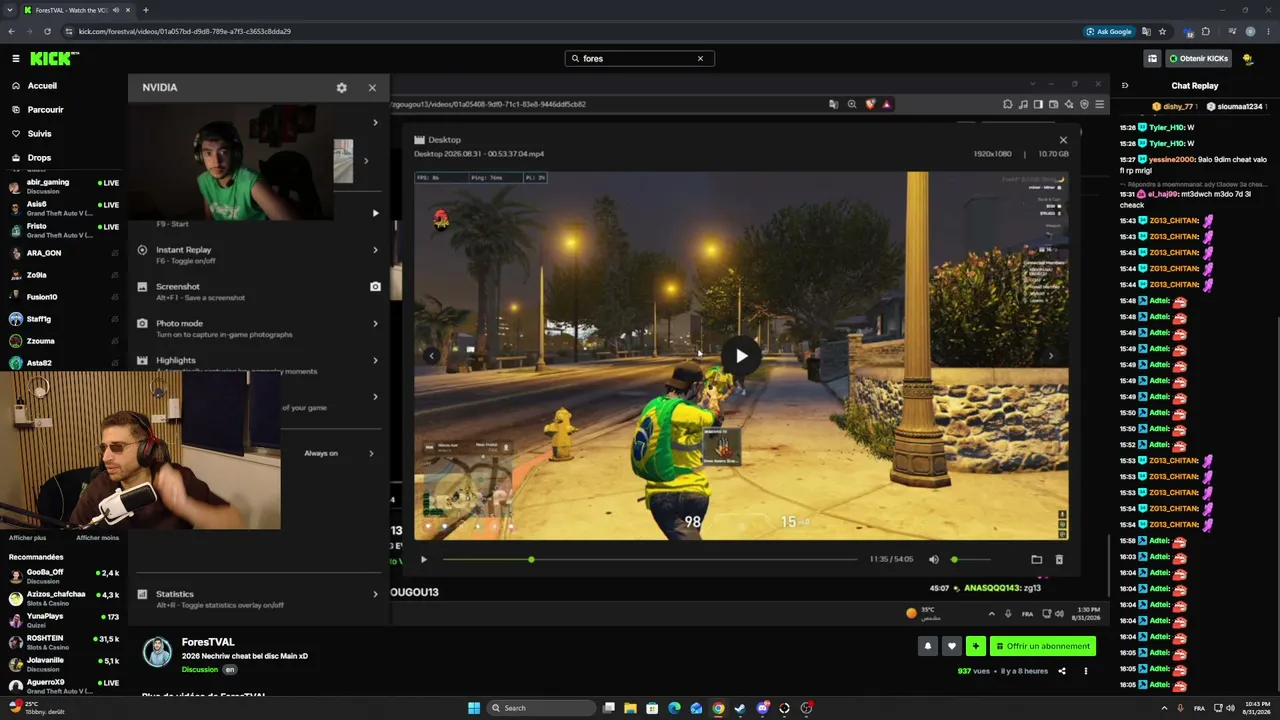Image resolution: width=1280 pixels, height=720 pixels.
Task: Open the Windows taskbar Search box
Action: click(542, 708)
